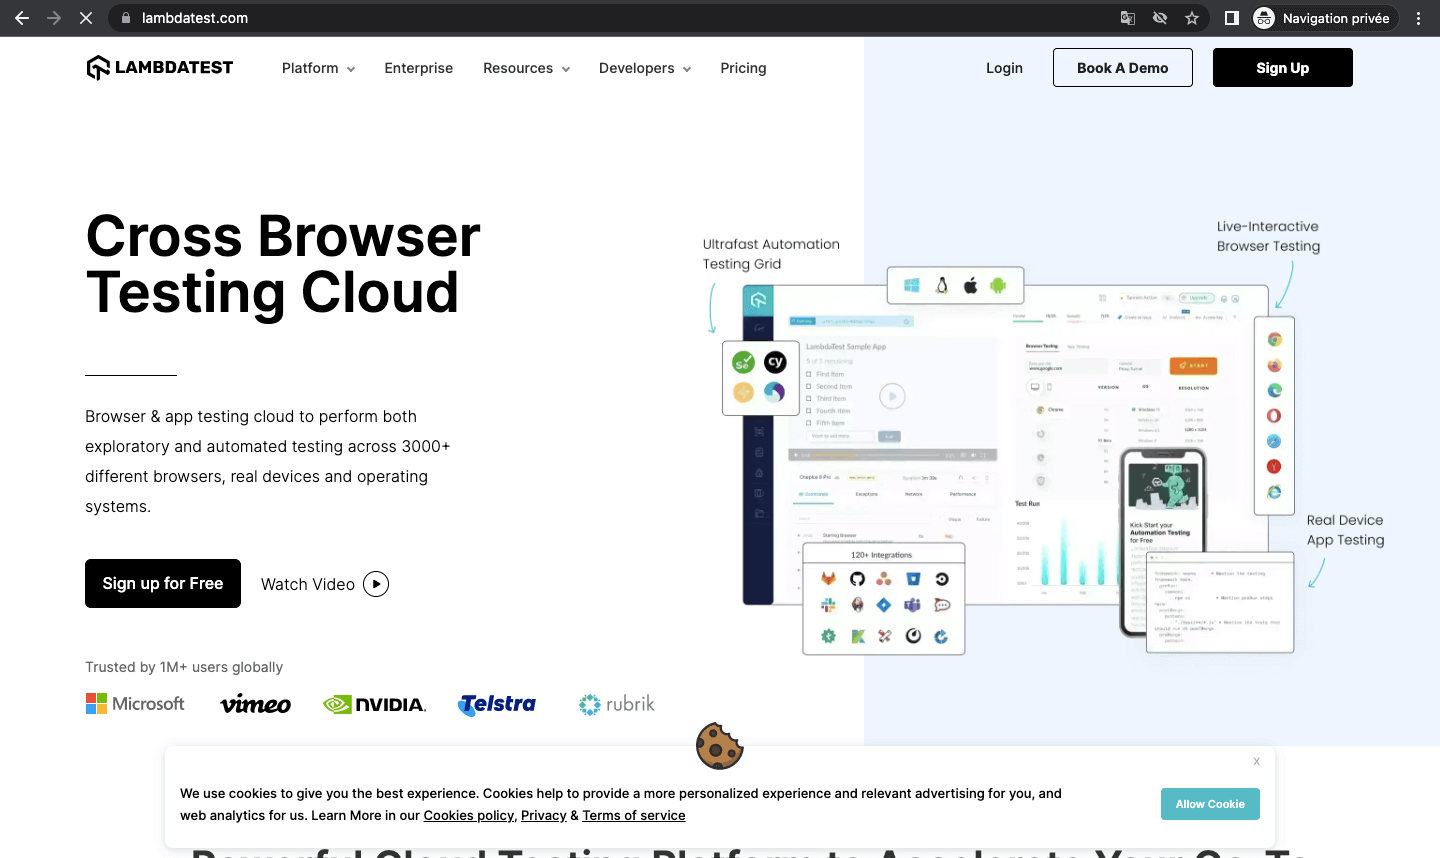Viewport: 1440px width, 858px height.
Task: Click the LambdaTest logo
Action: pos(160,68)
